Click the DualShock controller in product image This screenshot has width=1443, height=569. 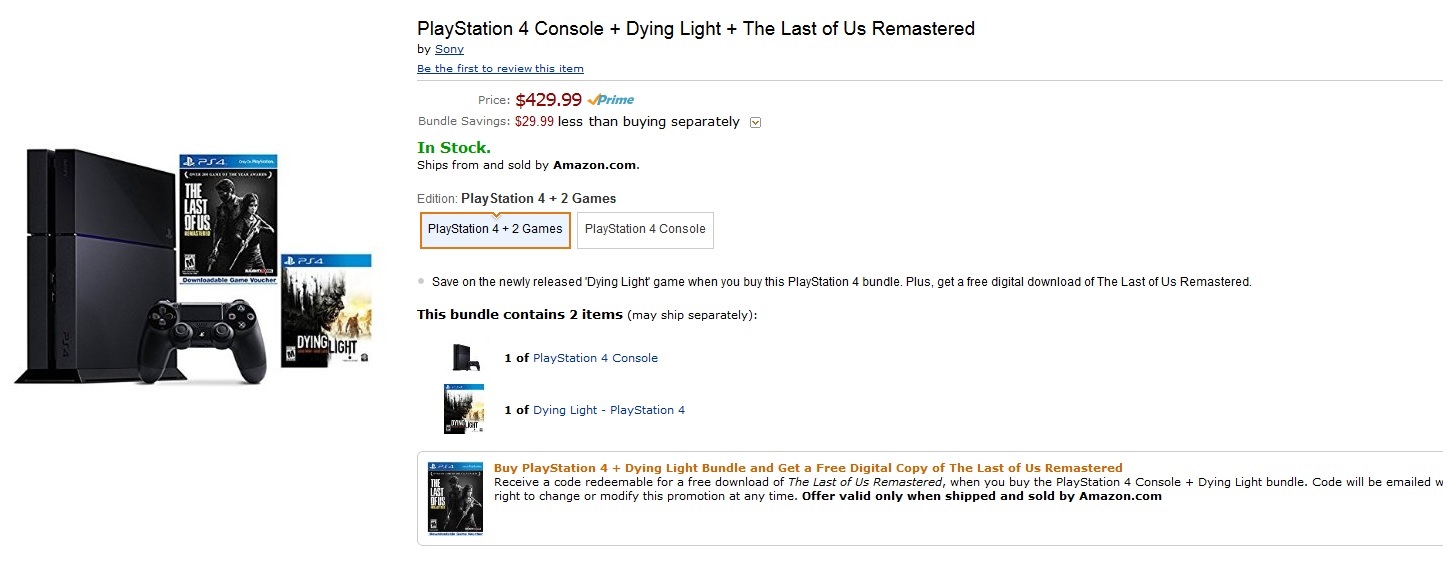click(x=205, y=342)
